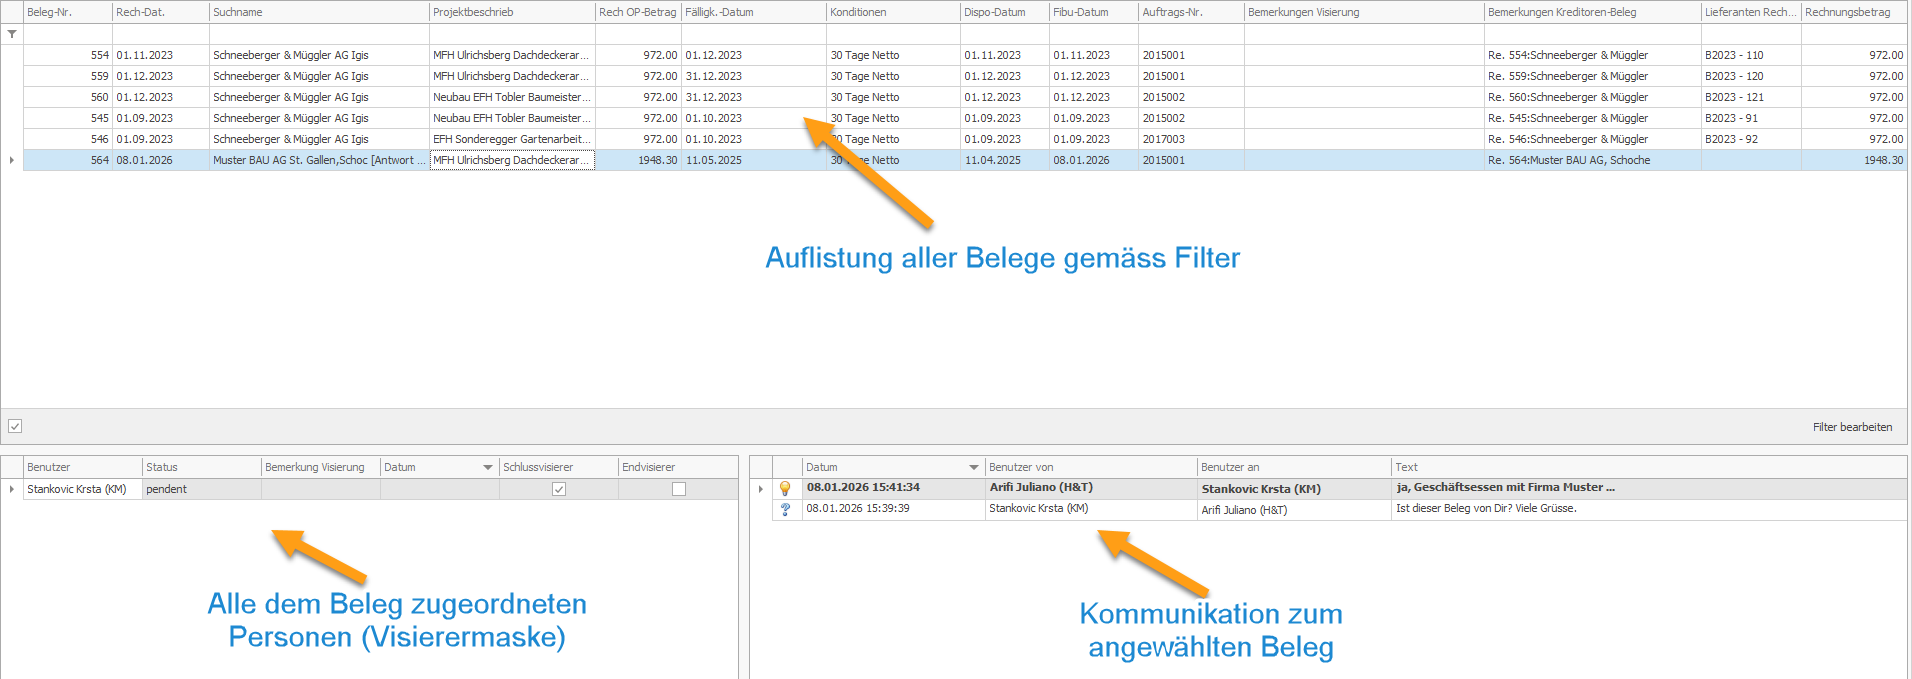Toggle the filter active checkbox in footer bar

tap(15, 426)
